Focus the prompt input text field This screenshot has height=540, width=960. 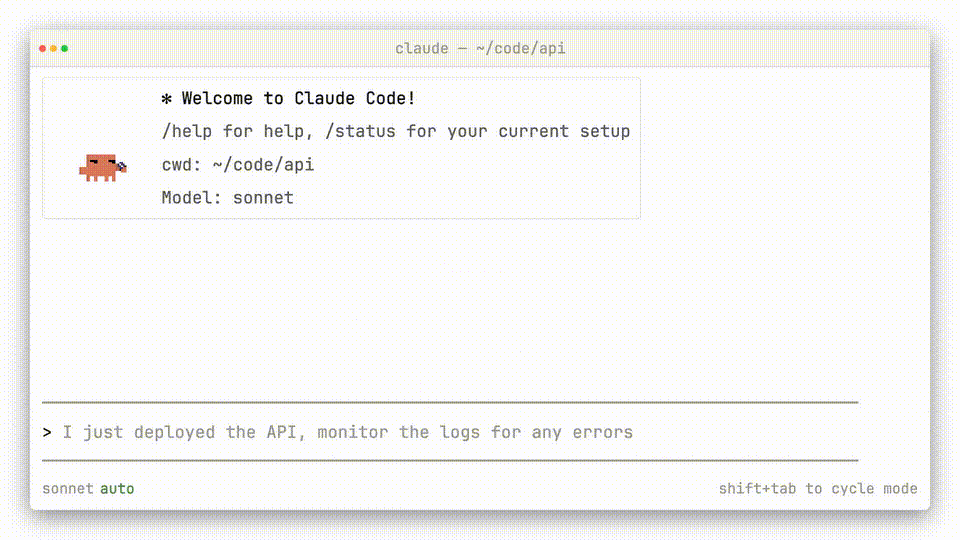point(400,432)
